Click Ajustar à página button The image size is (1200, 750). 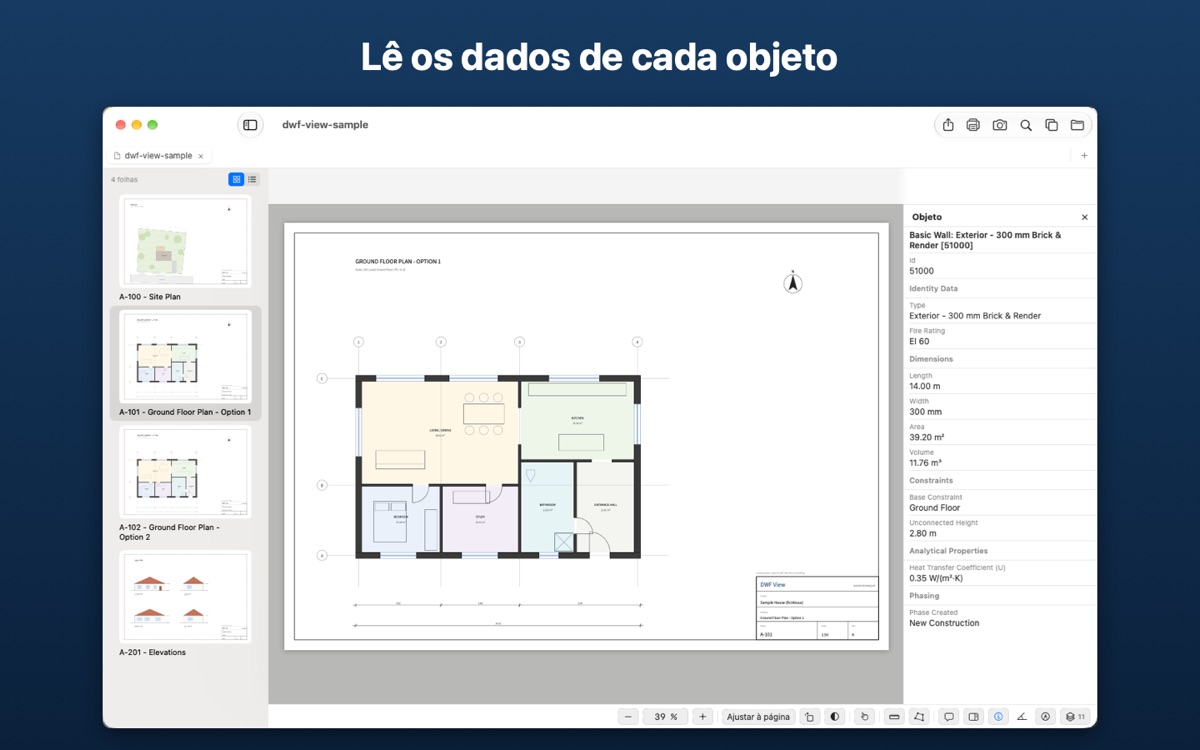(758, 716)
